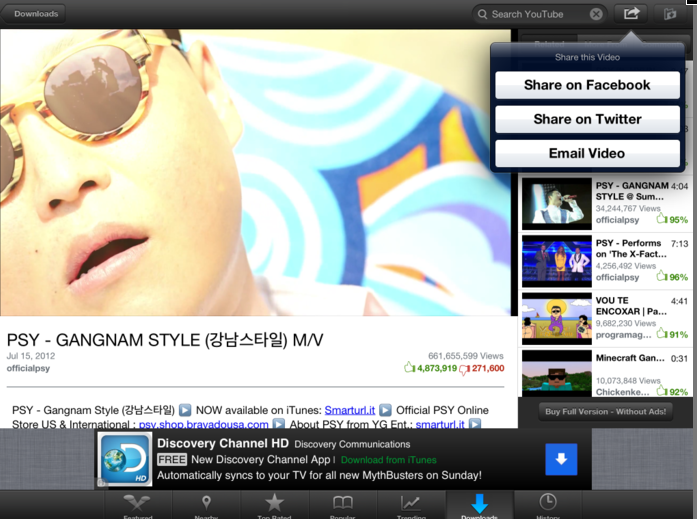Screen dimensions: 697x519
Task: Tap the Email Video button
Action: [587, 153]
